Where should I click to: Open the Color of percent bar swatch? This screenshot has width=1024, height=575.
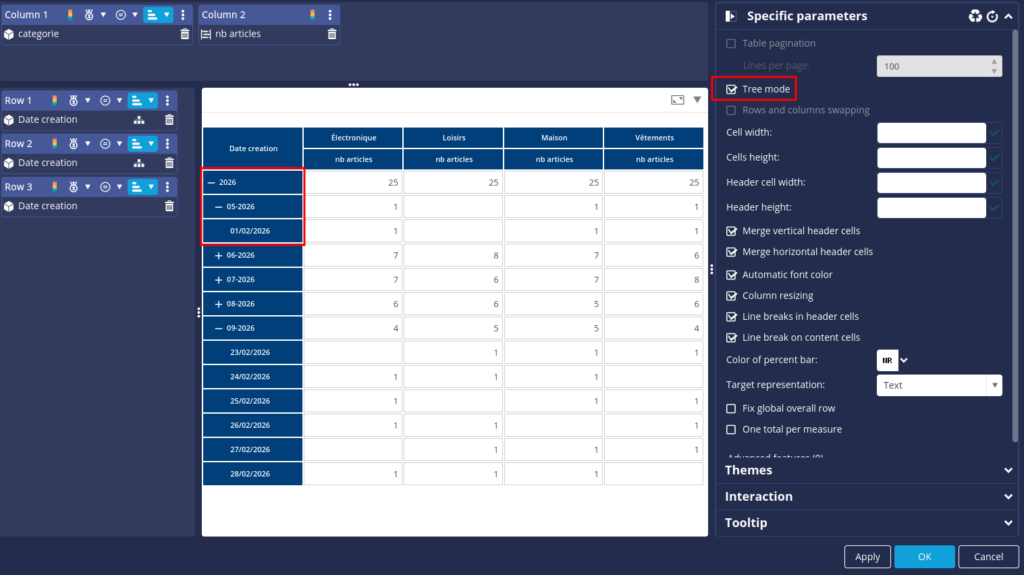(887, 360)
